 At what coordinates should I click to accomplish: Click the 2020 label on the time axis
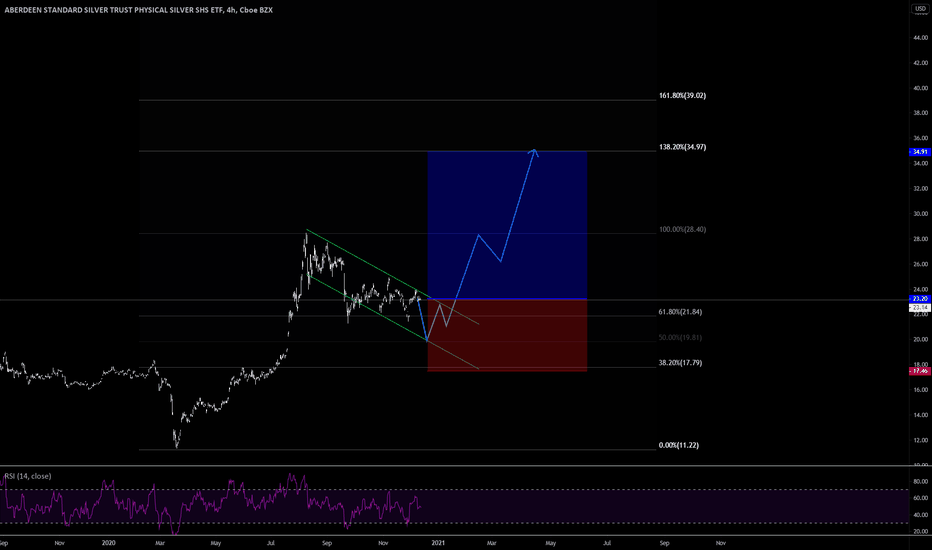pos(109,543)
